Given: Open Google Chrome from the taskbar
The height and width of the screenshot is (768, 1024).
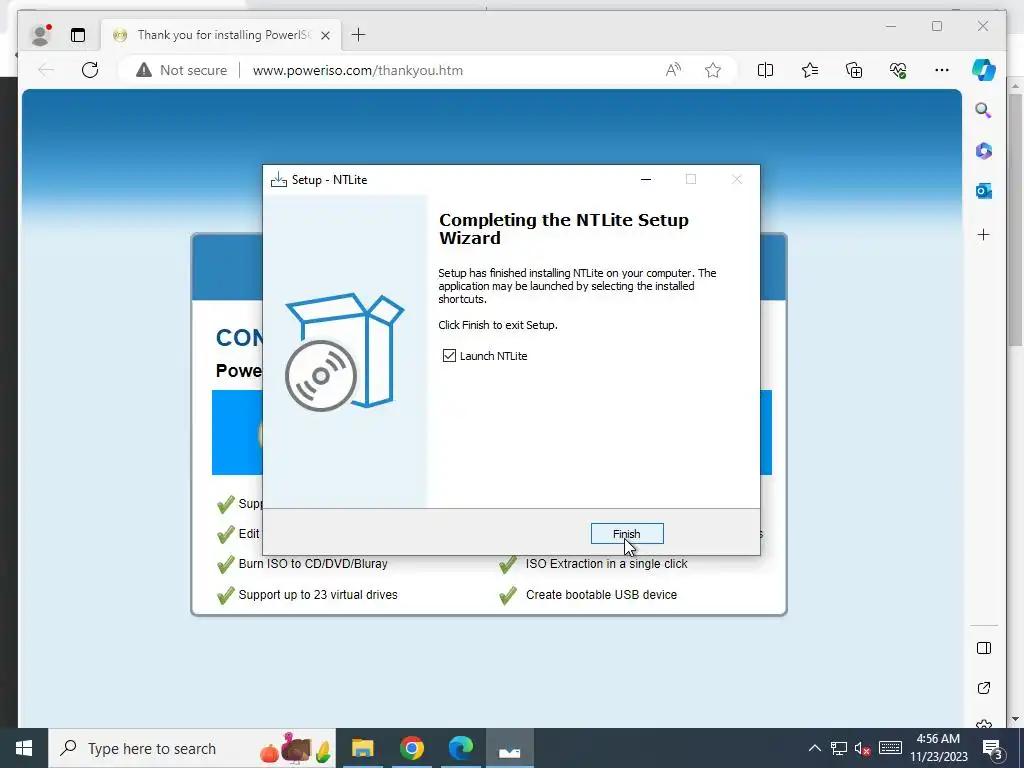Looking at the screenshot, I should point(411,748).
